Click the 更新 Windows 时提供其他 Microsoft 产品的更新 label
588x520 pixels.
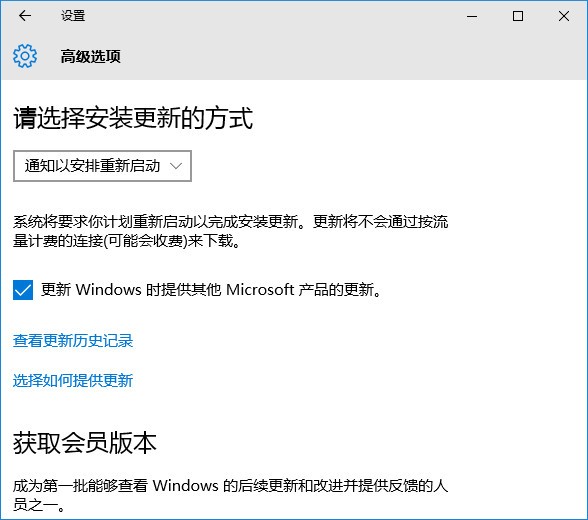211,290
